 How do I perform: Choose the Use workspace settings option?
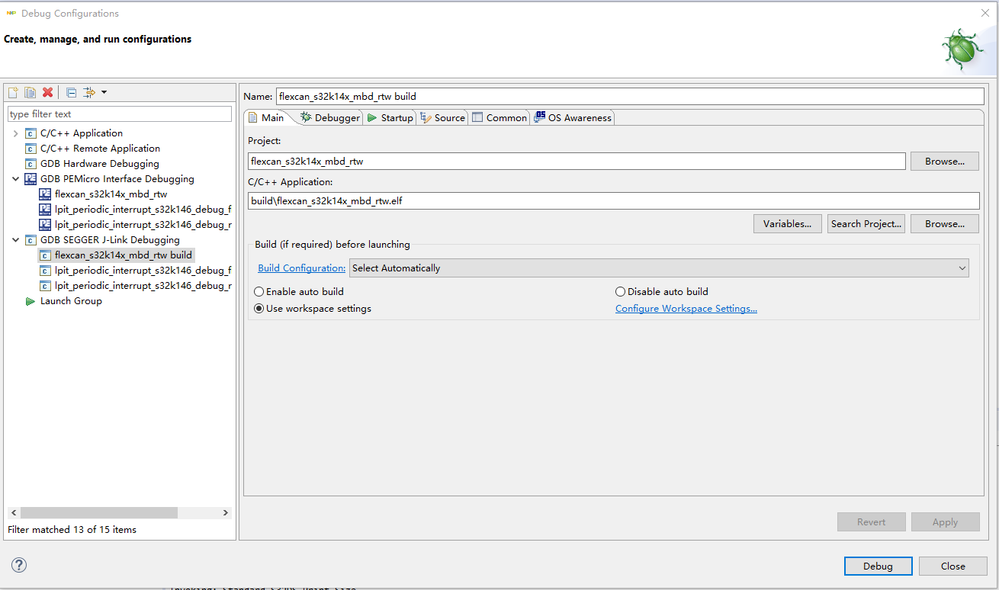260,309
